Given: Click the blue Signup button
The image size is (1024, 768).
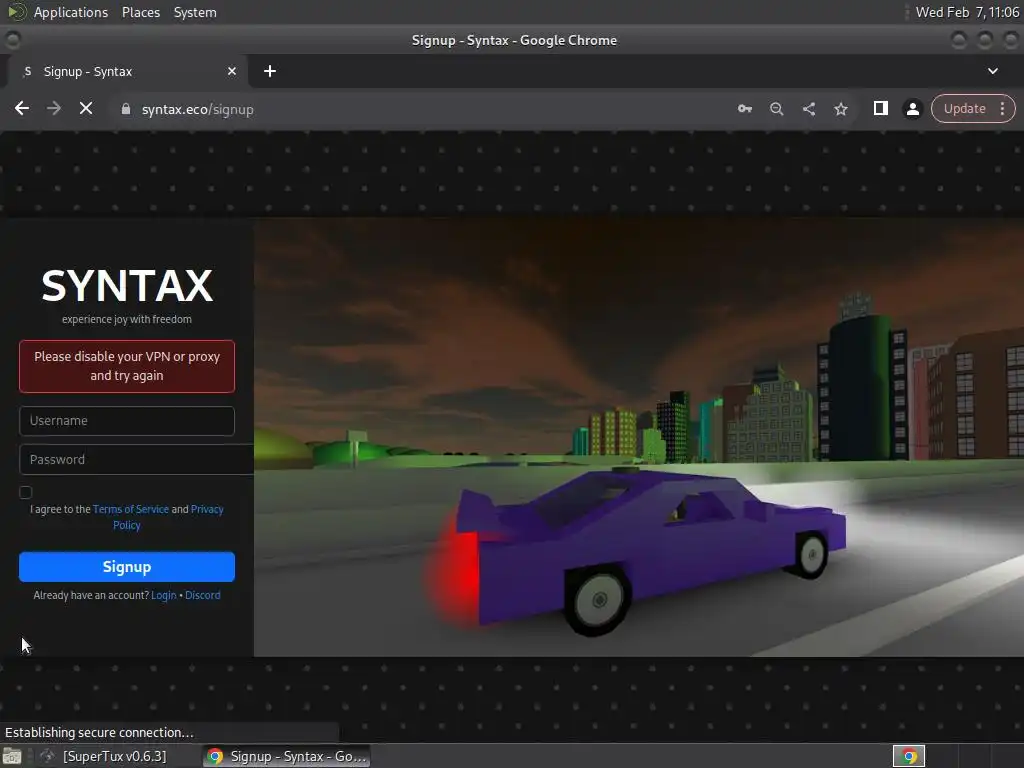Looking at the screenshot, I should 127,566.
